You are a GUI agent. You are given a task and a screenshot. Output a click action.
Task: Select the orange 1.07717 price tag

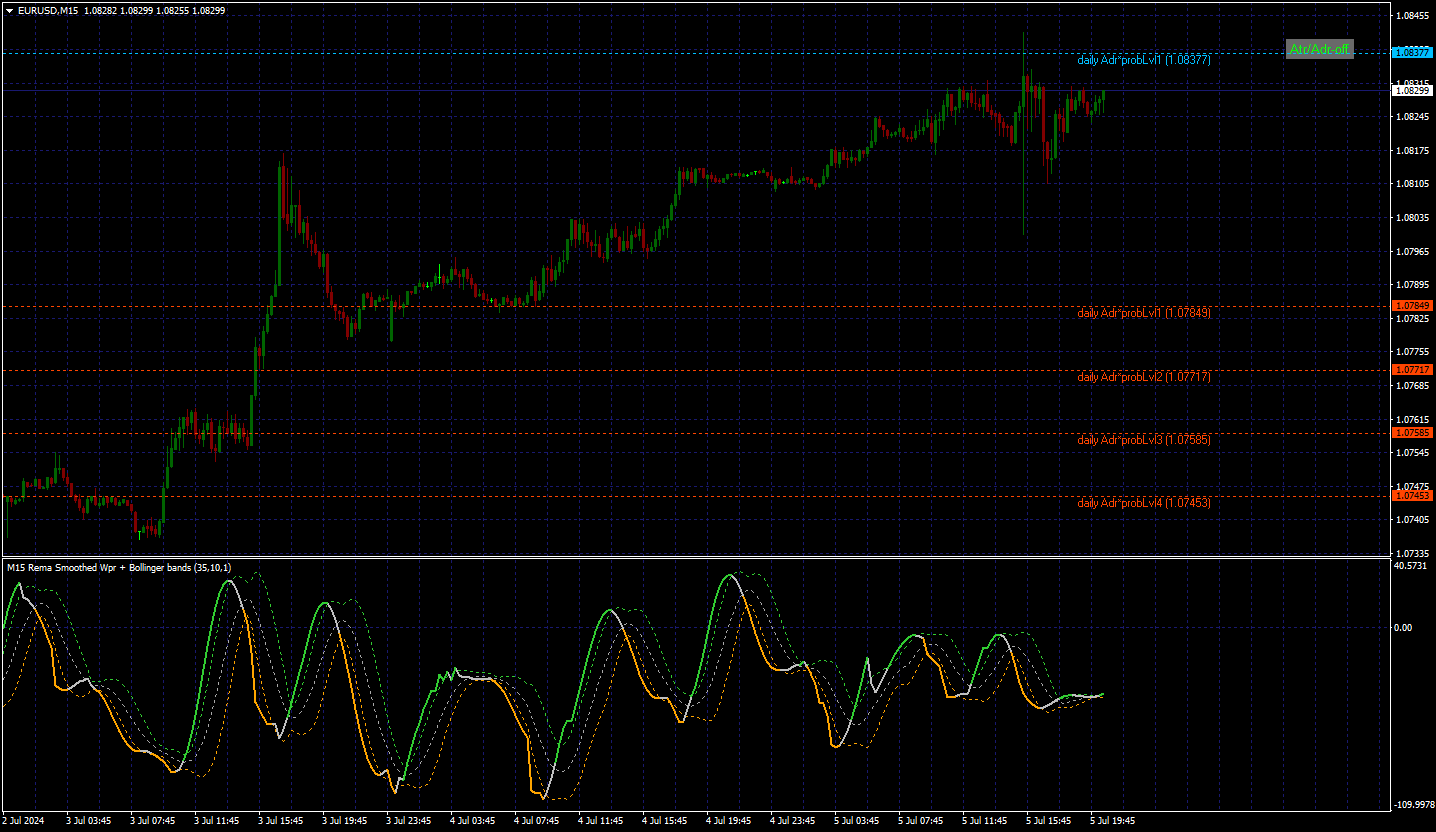(x=1413, y=370)
